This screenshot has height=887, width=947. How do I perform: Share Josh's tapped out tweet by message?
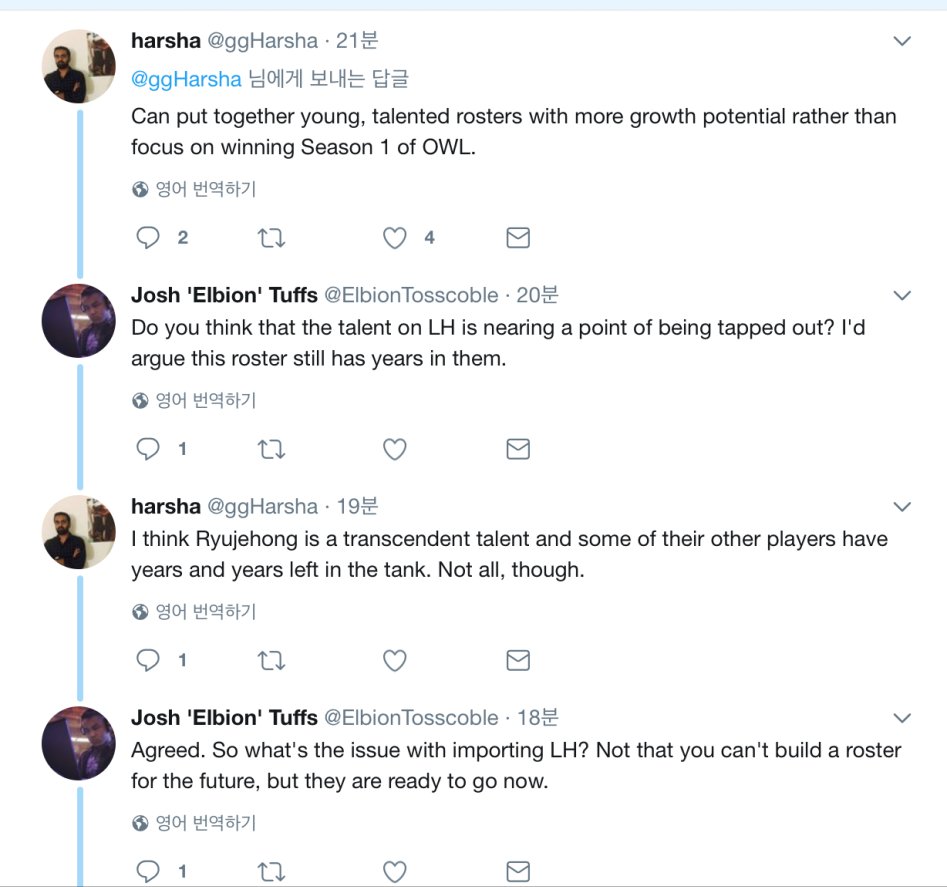[517, 450]
